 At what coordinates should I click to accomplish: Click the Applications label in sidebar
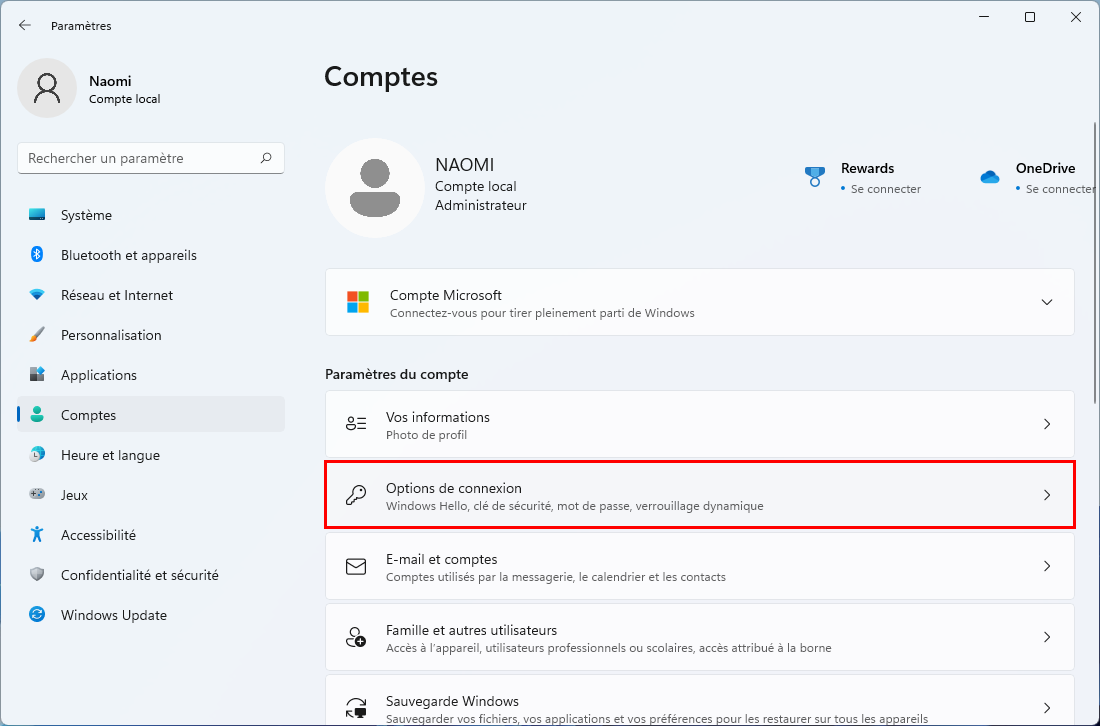coord(99,375)
